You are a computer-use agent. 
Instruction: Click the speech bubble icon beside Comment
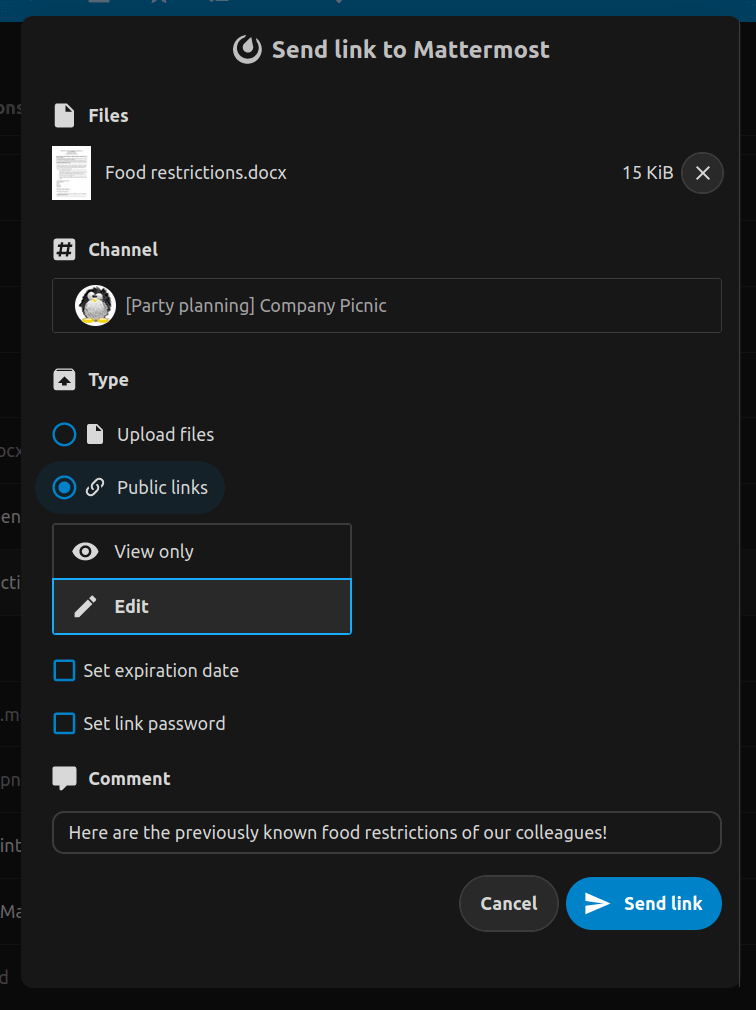pyautogui.click(x=63, y=778)
